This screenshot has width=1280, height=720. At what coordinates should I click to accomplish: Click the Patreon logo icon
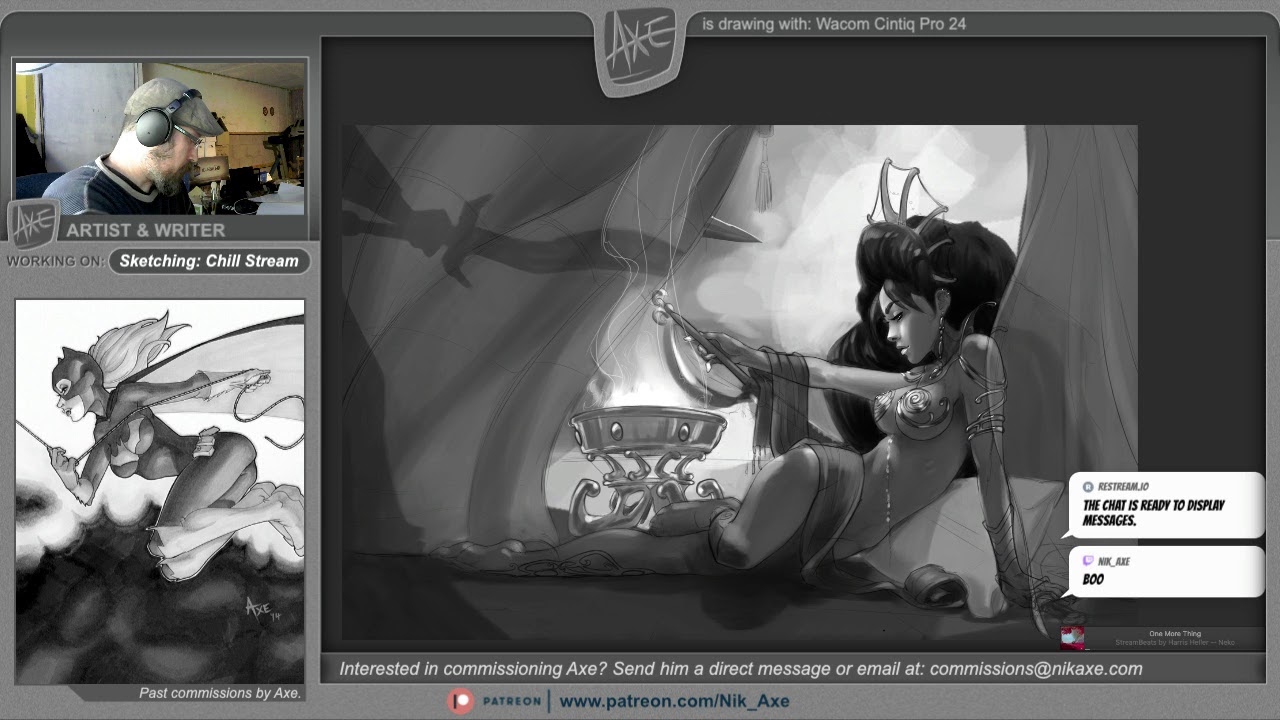click(x=460, y=701)
